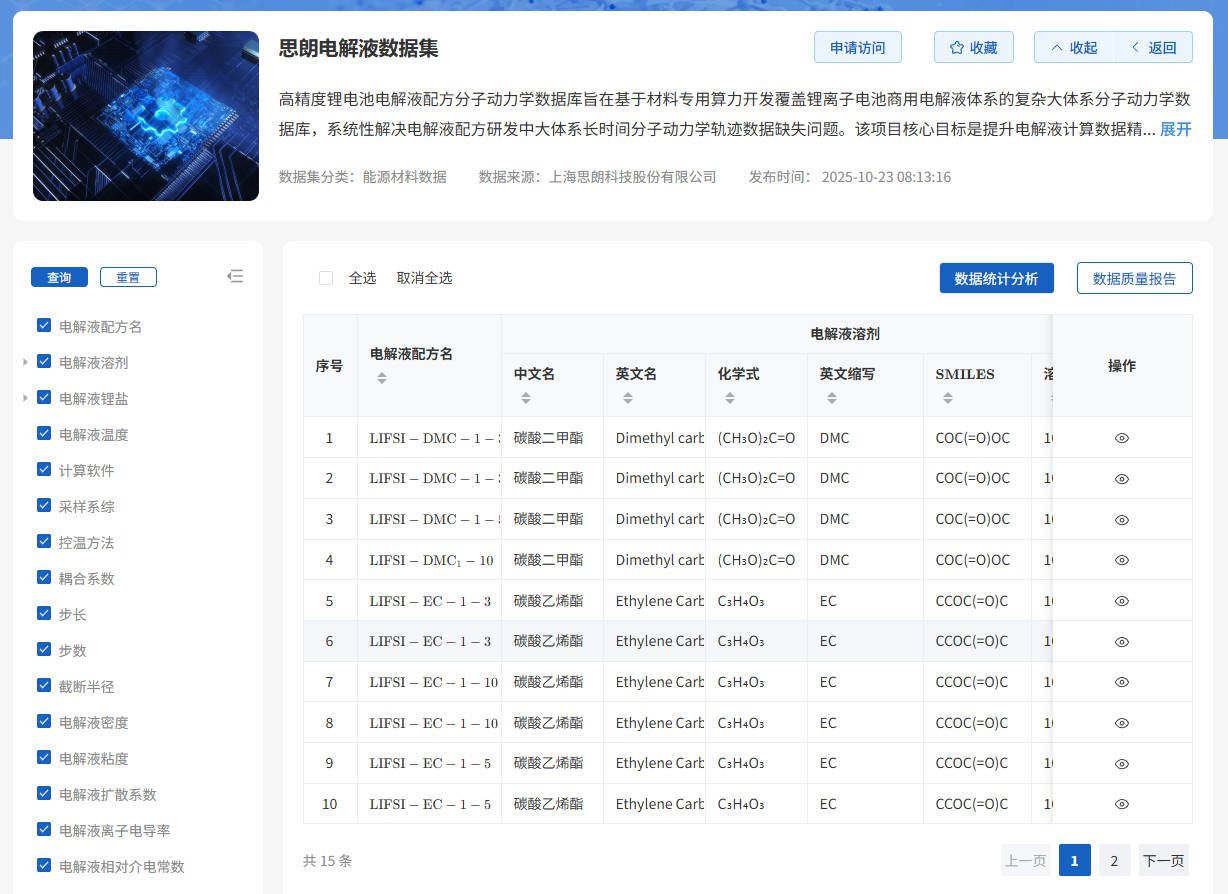
Task: Switch to the 数据质量报告 view
Action: tap(1134, 278)
